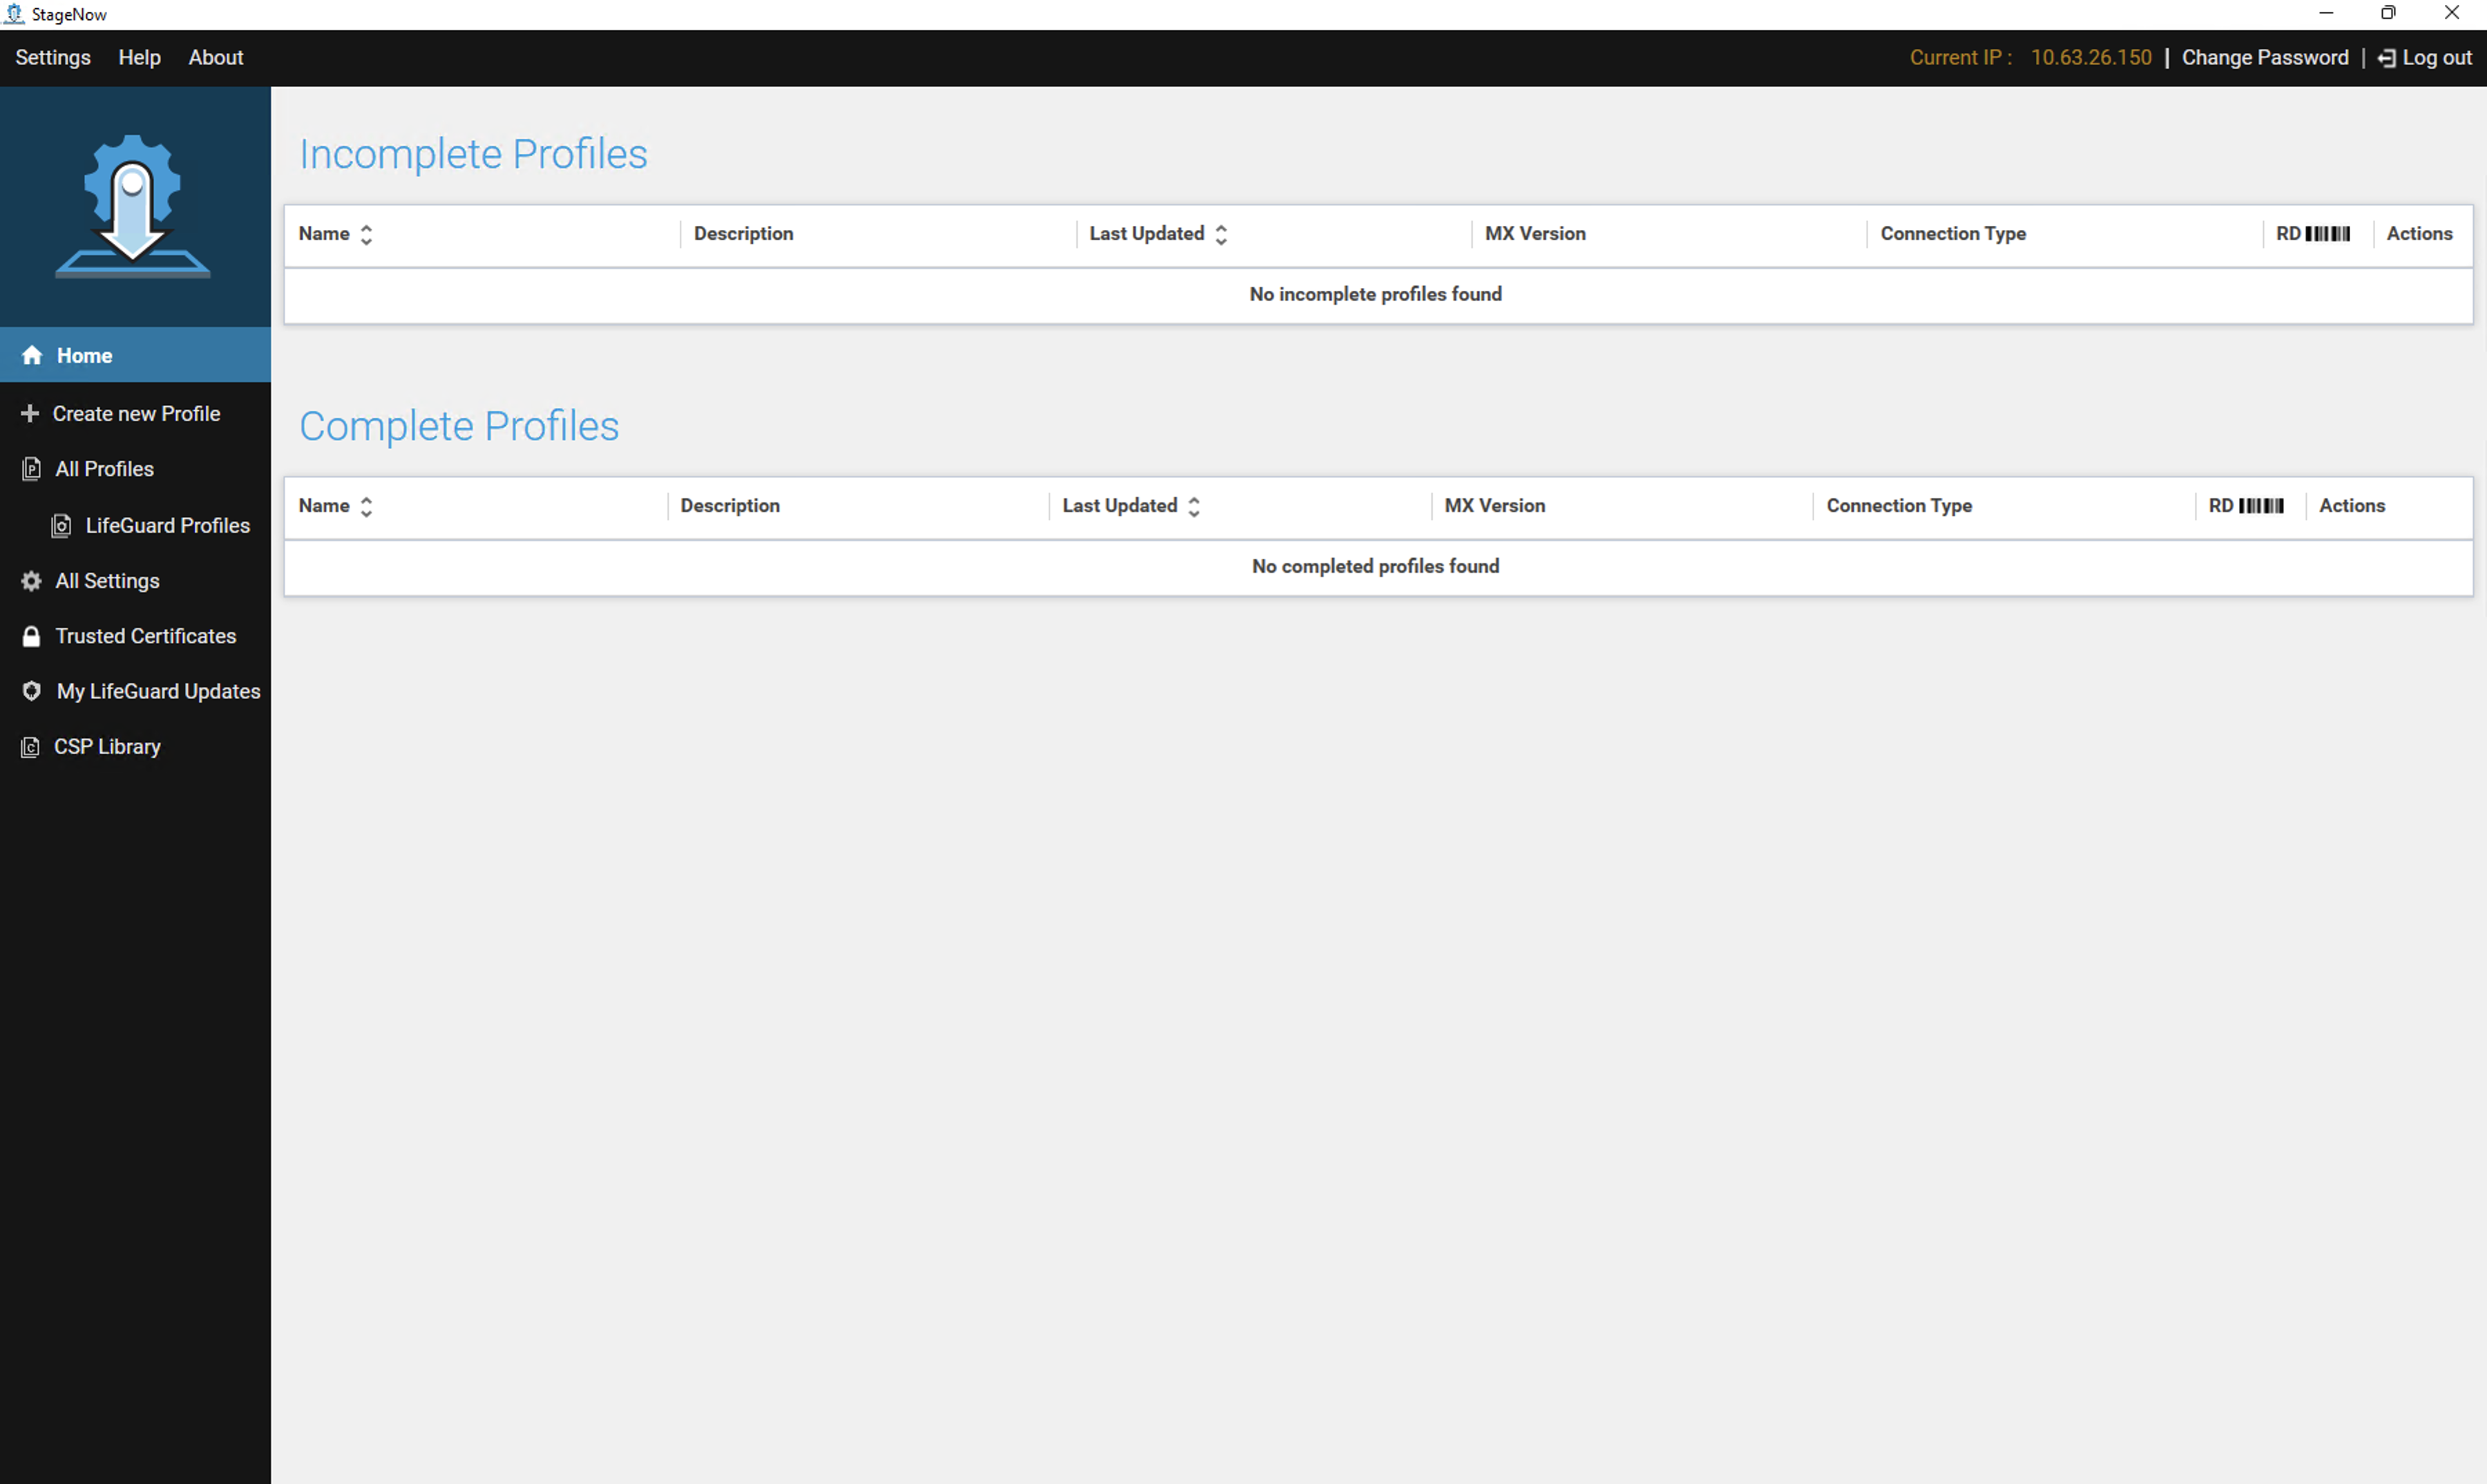Screen dimensions: 2487x1484
Task: Open the Settings menu
Action: [x=52, y=57]
